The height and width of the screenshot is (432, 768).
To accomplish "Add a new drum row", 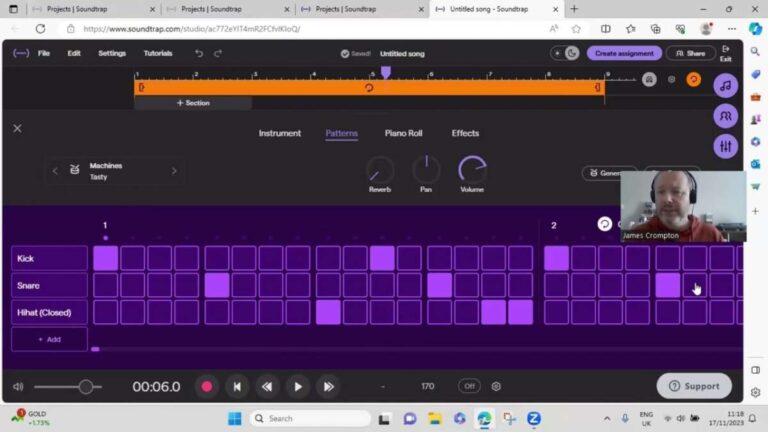I will [x=49, y=339].
